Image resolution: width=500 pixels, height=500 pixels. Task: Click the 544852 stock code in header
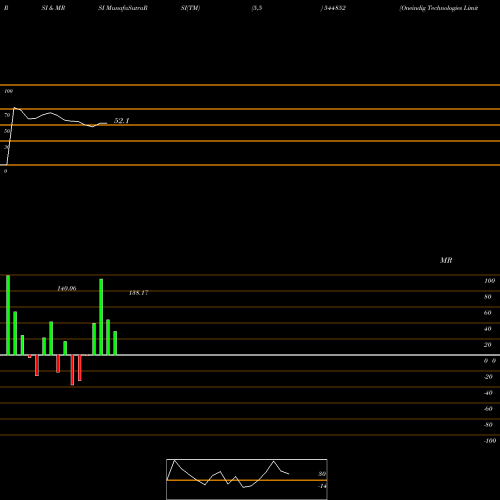334,8
